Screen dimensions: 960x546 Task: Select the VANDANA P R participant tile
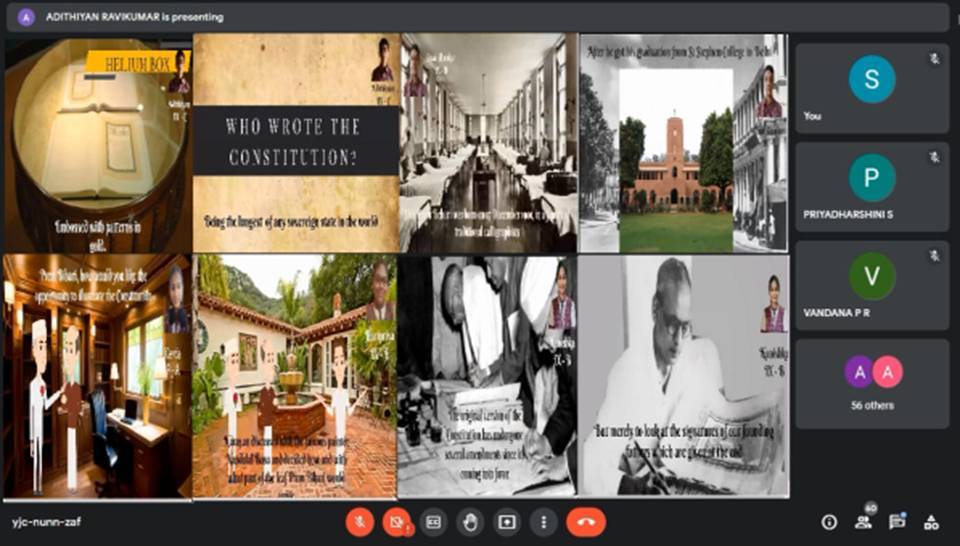click(x=872, y=285)
